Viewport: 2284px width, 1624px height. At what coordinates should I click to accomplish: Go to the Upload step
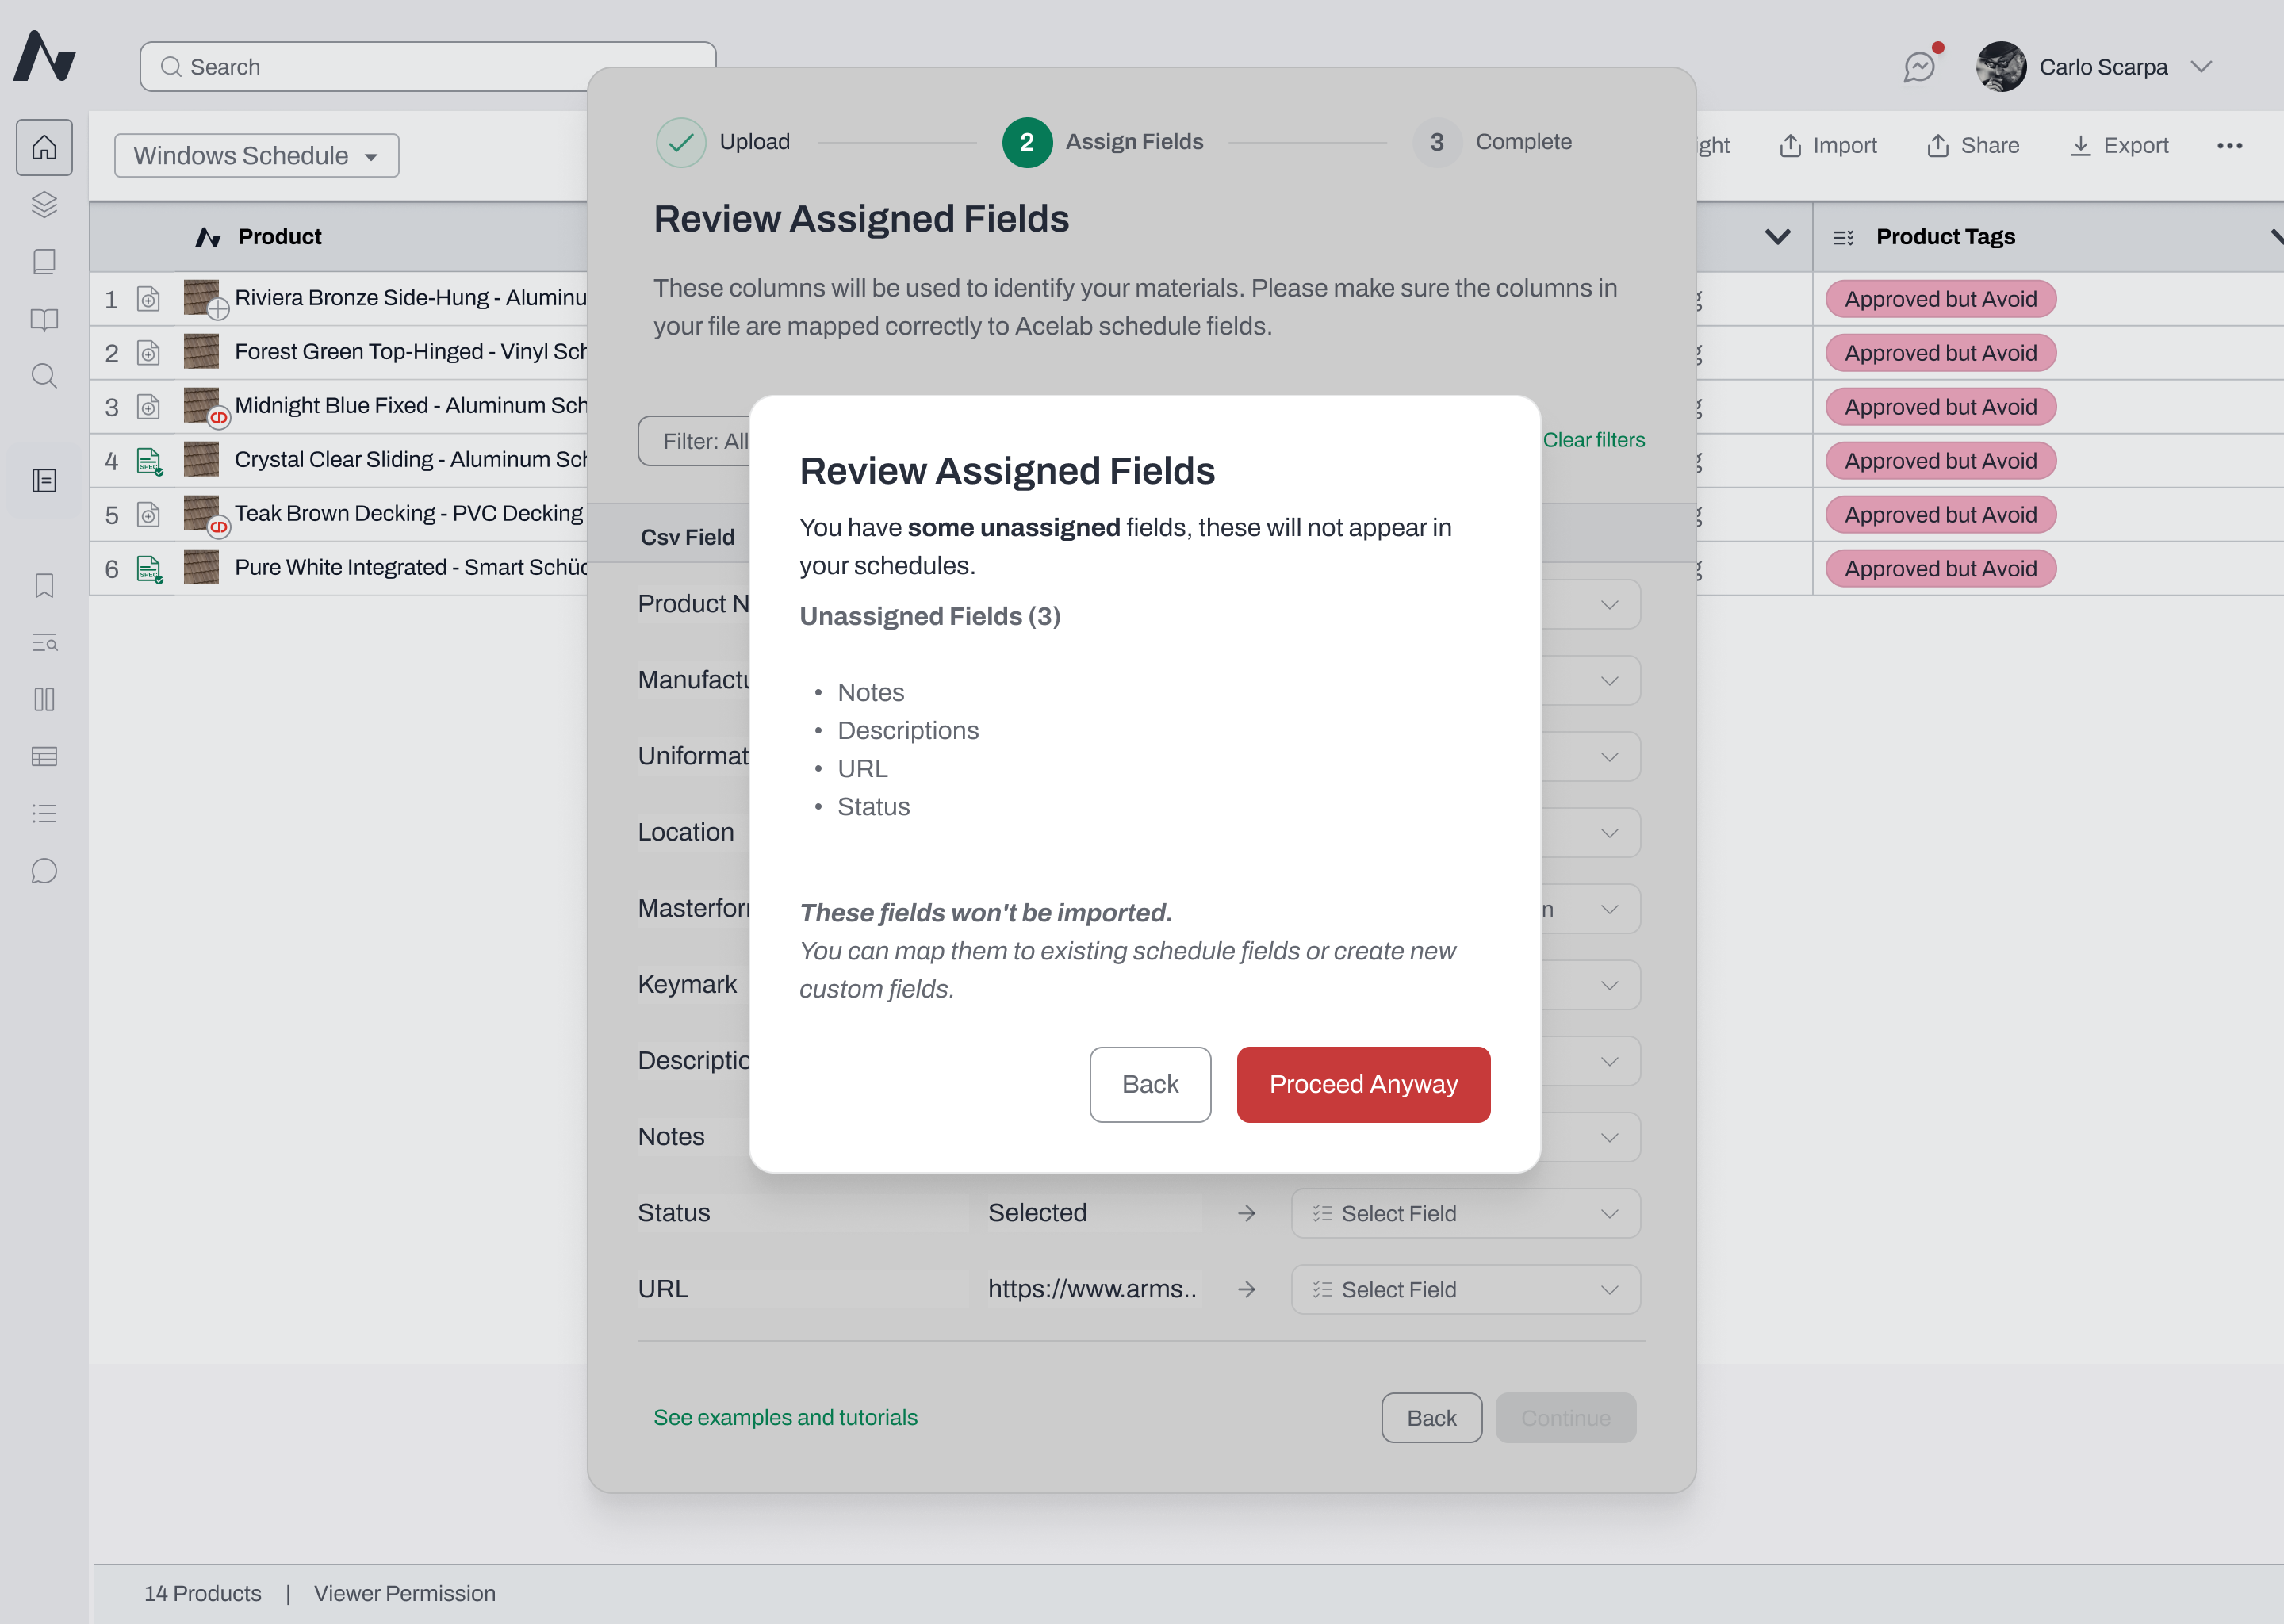pyautogui.click(x=723, y=142)
